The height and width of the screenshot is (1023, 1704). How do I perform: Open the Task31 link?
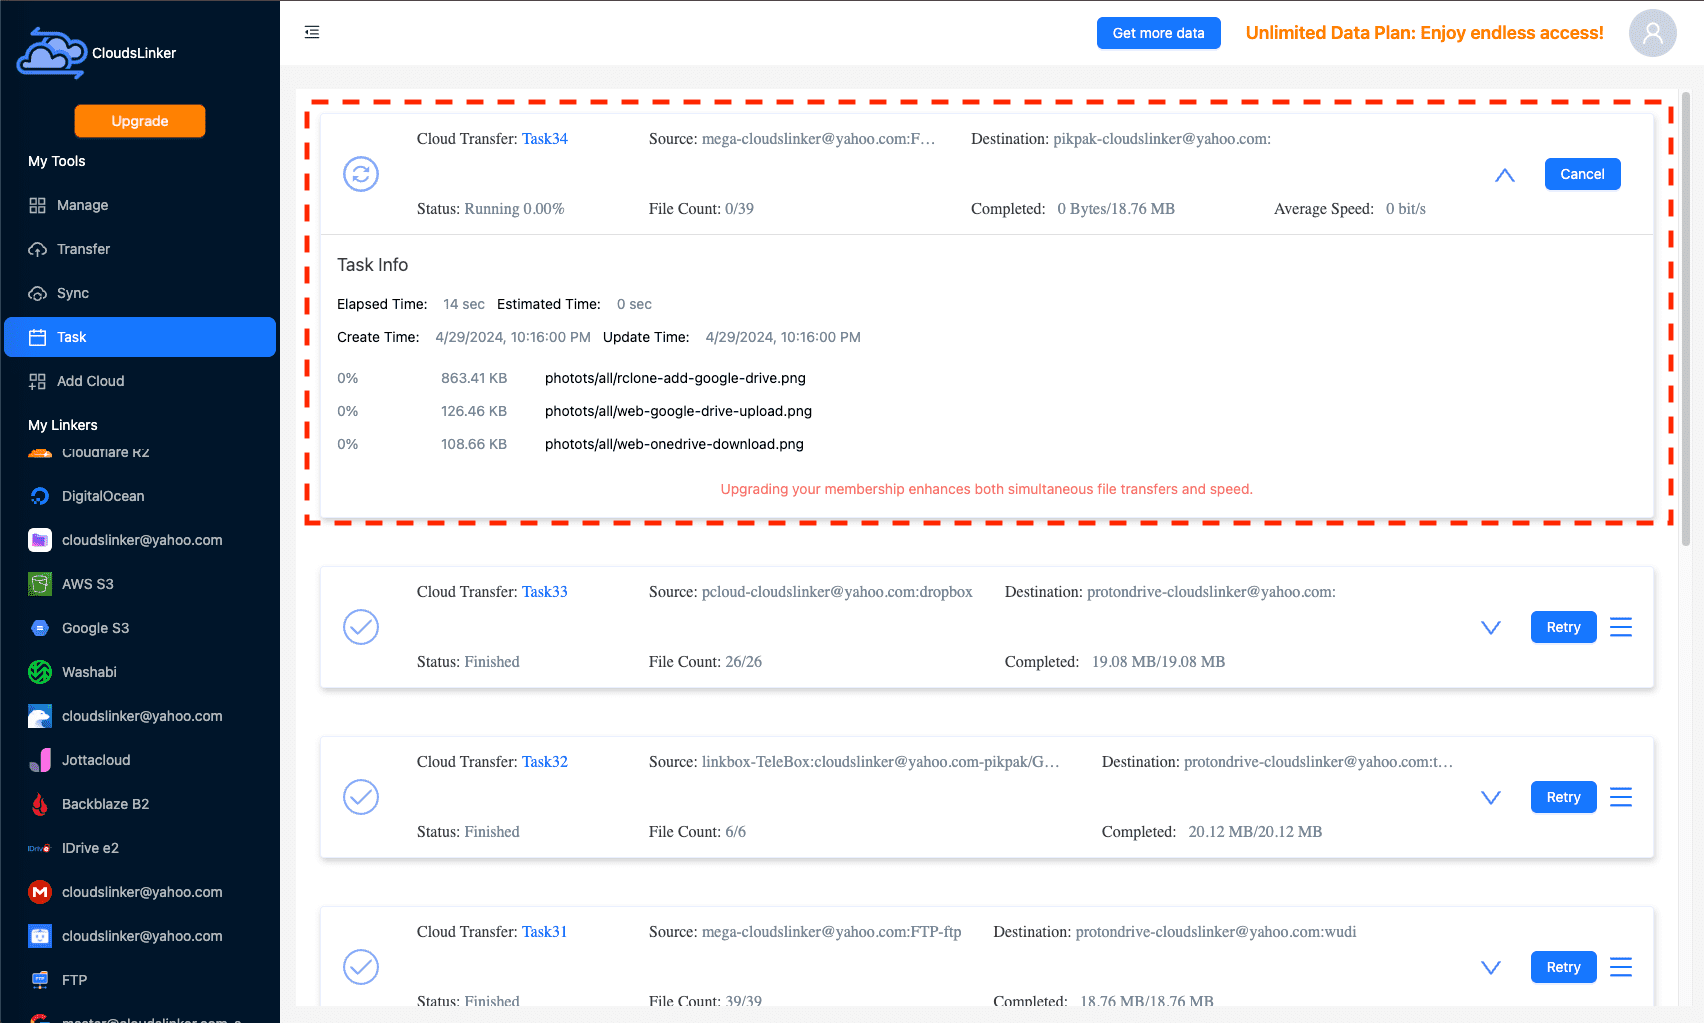pos(545,932)
